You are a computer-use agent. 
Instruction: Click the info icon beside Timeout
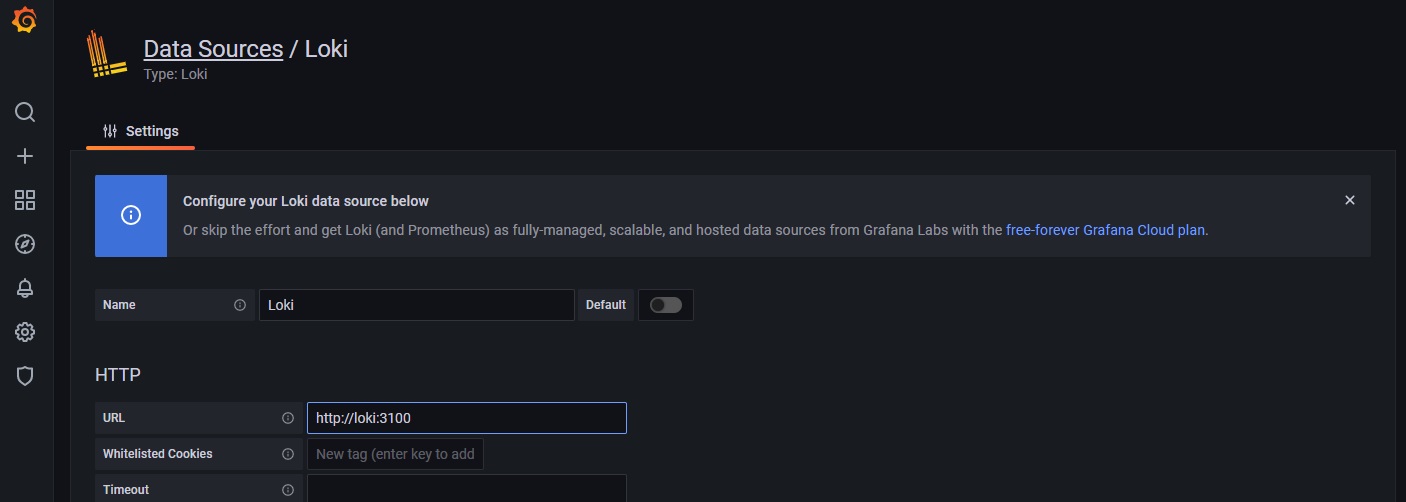coord(288,490)
